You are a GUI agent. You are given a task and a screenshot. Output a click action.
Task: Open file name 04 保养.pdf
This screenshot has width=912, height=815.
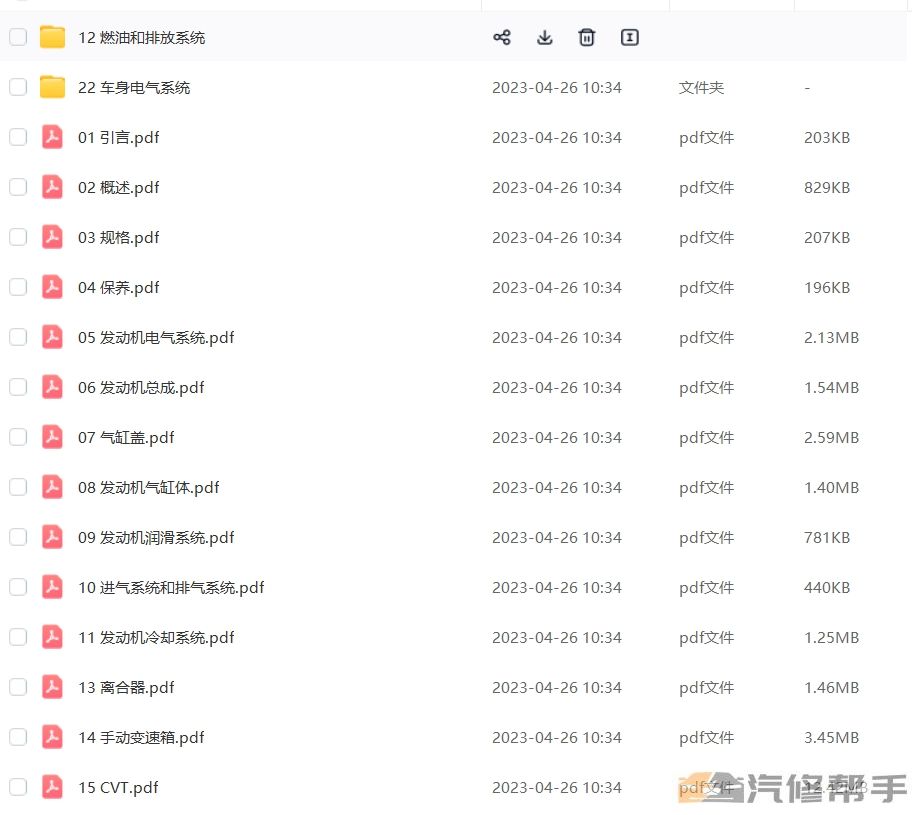pos(119,288)
